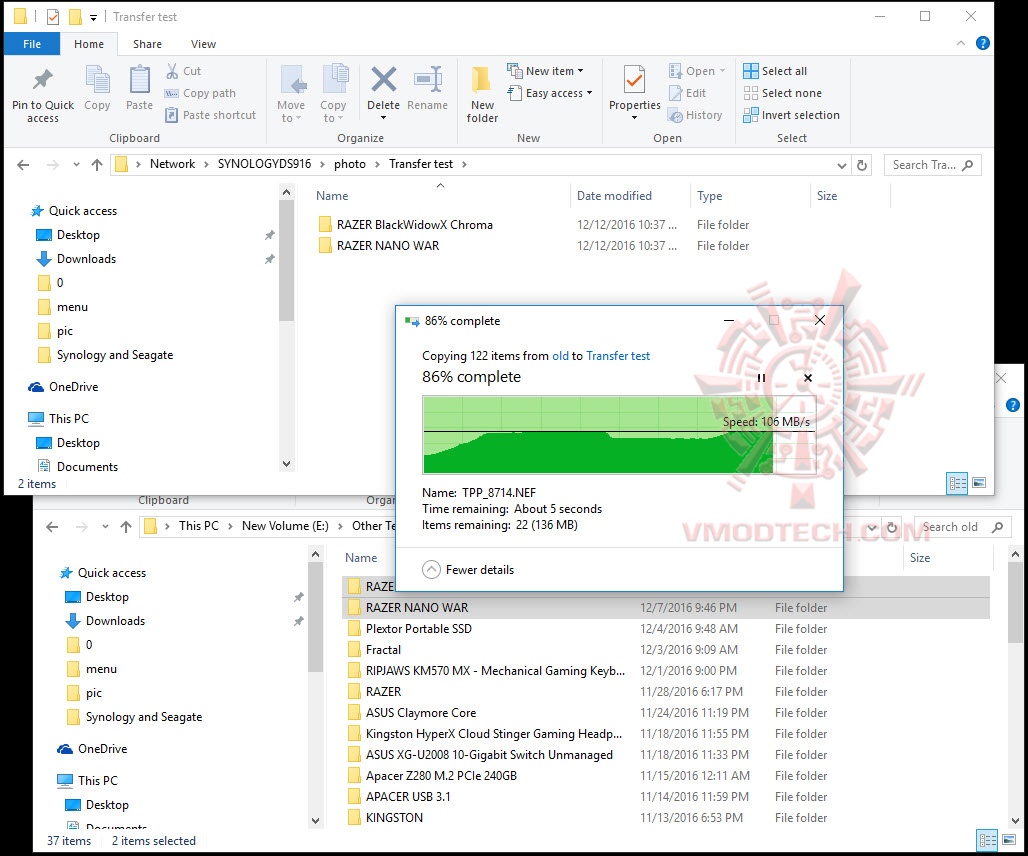
Task: Open Synology and Seagate folder in Transfer test pane
Action: (115, 355)
